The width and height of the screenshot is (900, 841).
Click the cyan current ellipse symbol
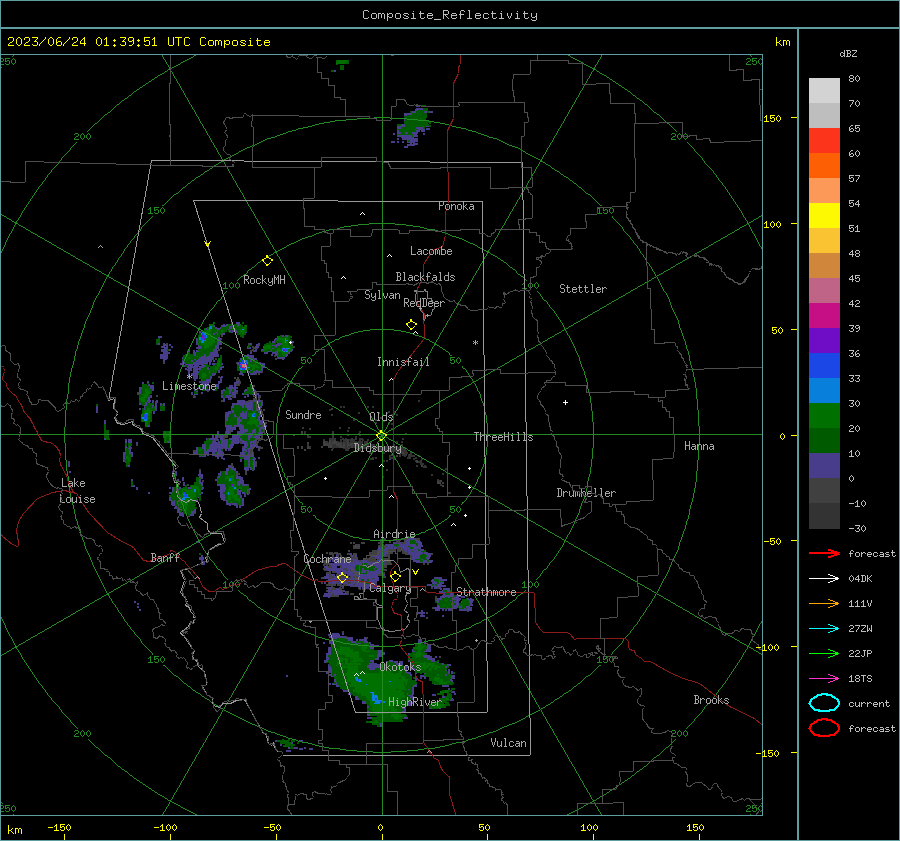pyautogui.click(x=824, y=703)
